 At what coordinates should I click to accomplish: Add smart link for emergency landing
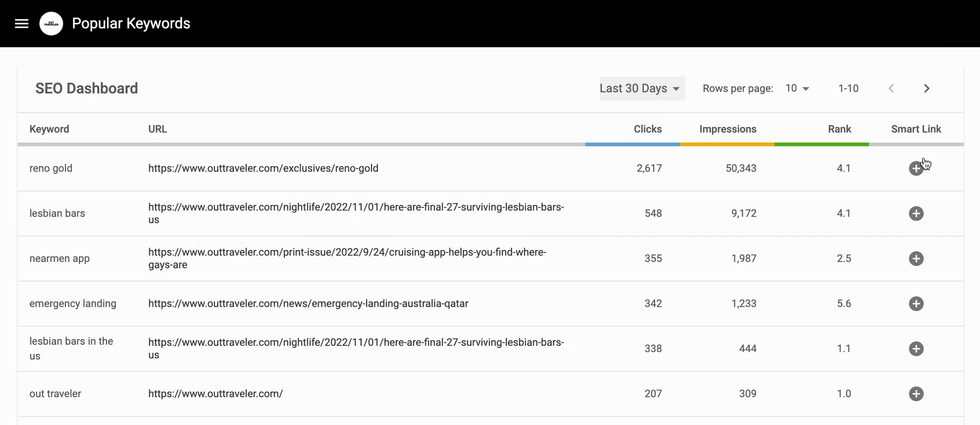pyautogui.click(x=915, y=304)
